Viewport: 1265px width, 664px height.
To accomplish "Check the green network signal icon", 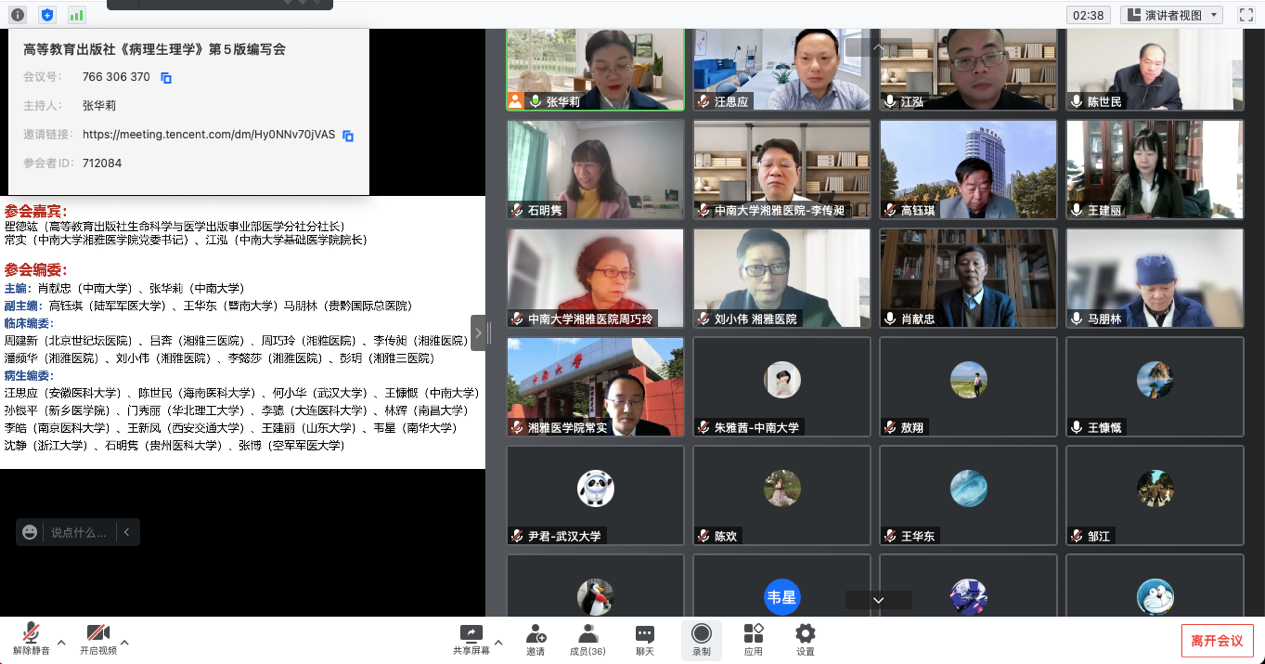I will click(77, 15).
